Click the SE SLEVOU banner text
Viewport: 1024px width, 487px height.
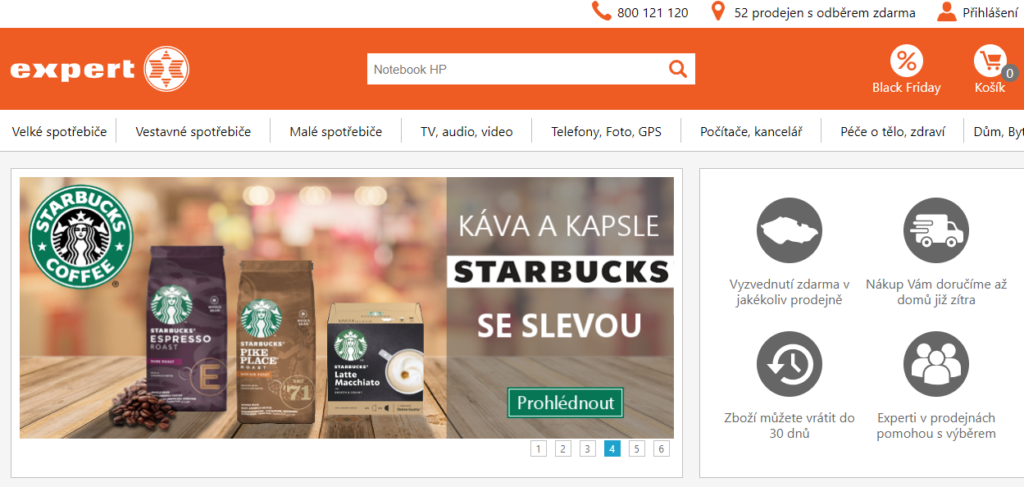[x=558, y=325]
